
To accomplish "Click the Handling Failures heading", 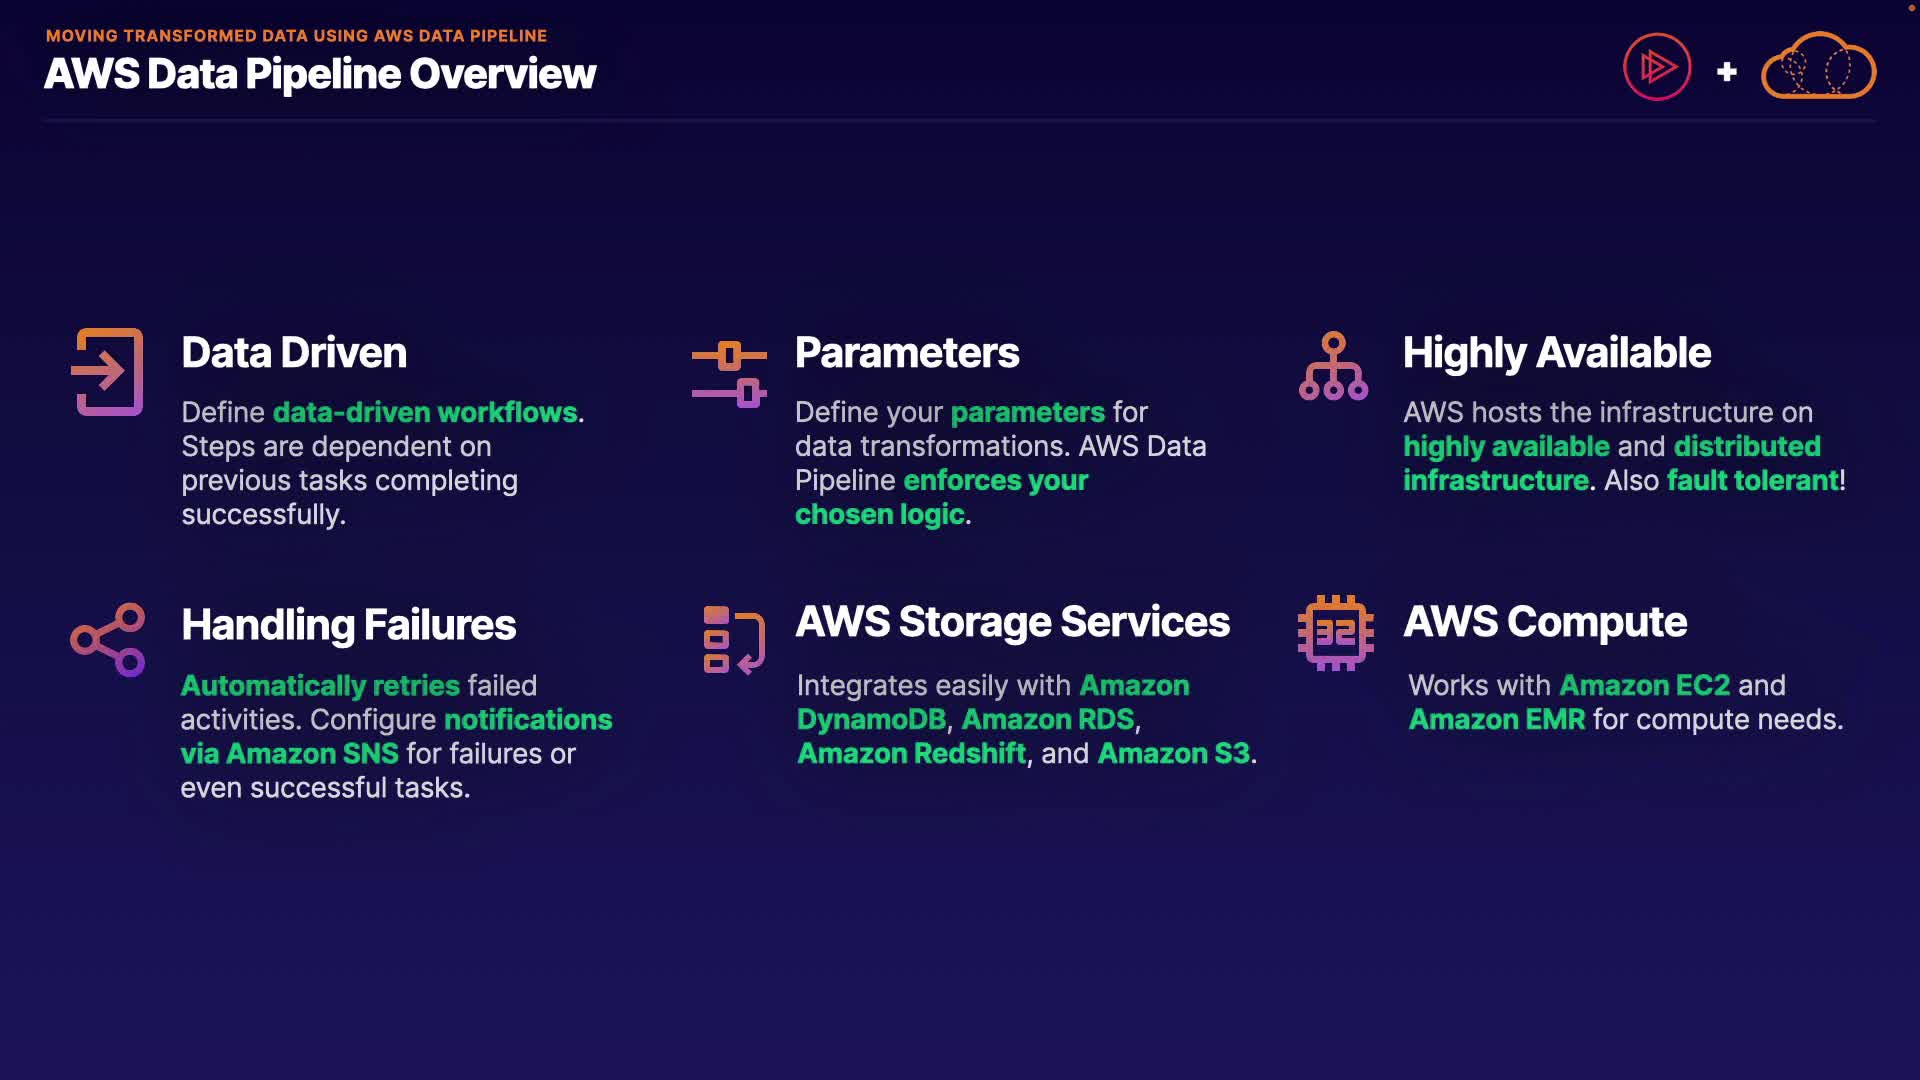I will pyautogui.click(x=348, y=625).
